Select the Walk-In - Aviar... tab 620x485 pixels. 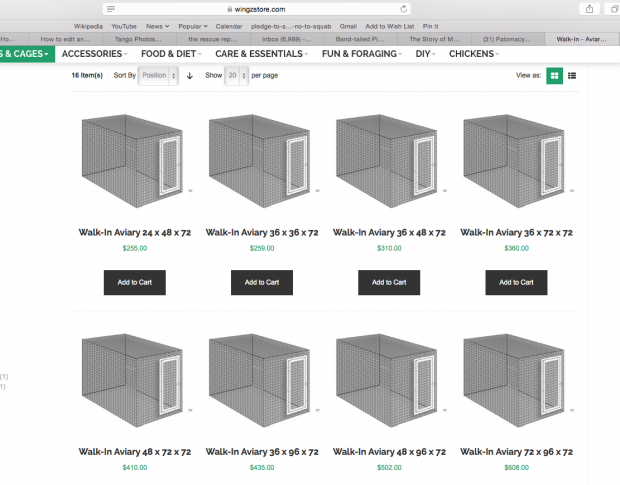582,39
